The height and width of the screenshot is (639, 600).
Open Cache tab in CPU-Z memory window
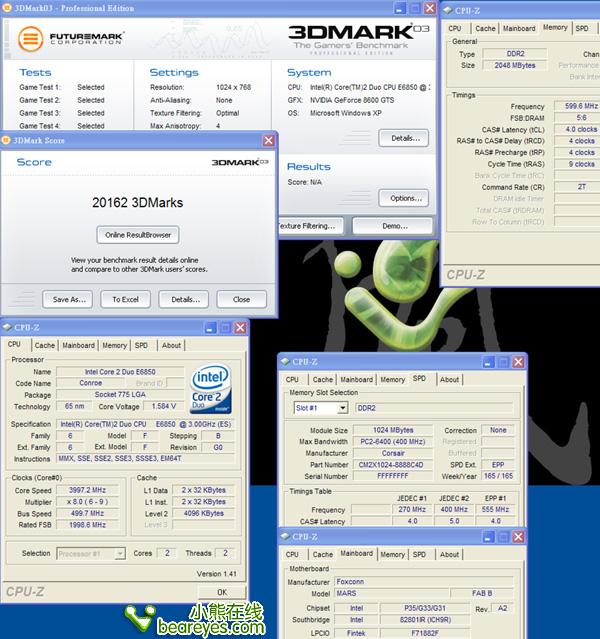point(485,29)
